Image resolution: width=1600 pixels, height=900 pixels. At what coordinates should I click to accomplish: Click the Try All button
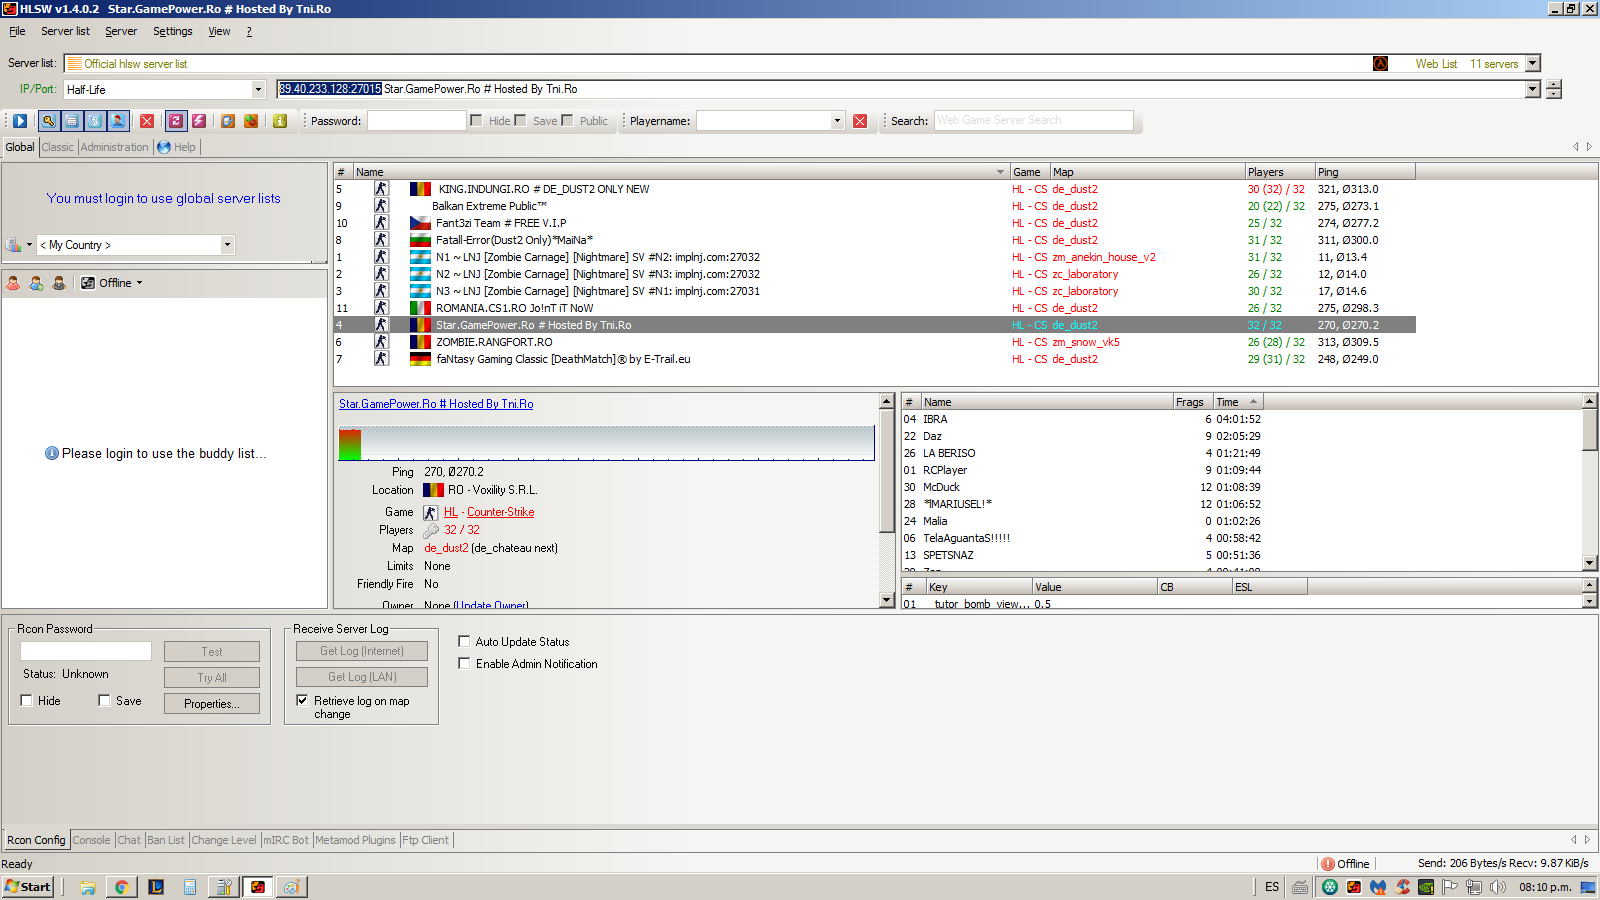coord(212,677)
